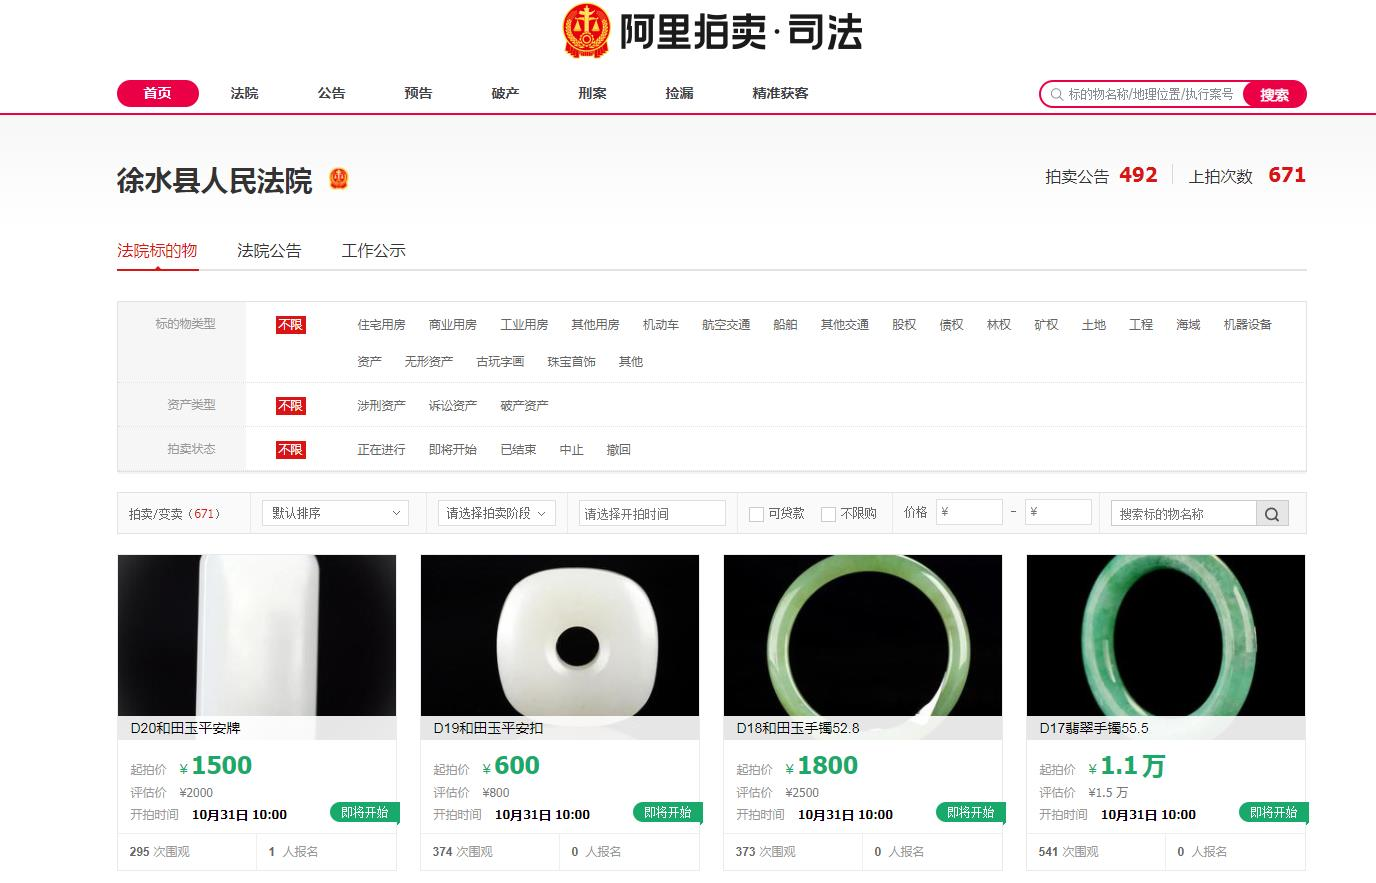
Task: Filter by 林权
Action: [999, 325]
